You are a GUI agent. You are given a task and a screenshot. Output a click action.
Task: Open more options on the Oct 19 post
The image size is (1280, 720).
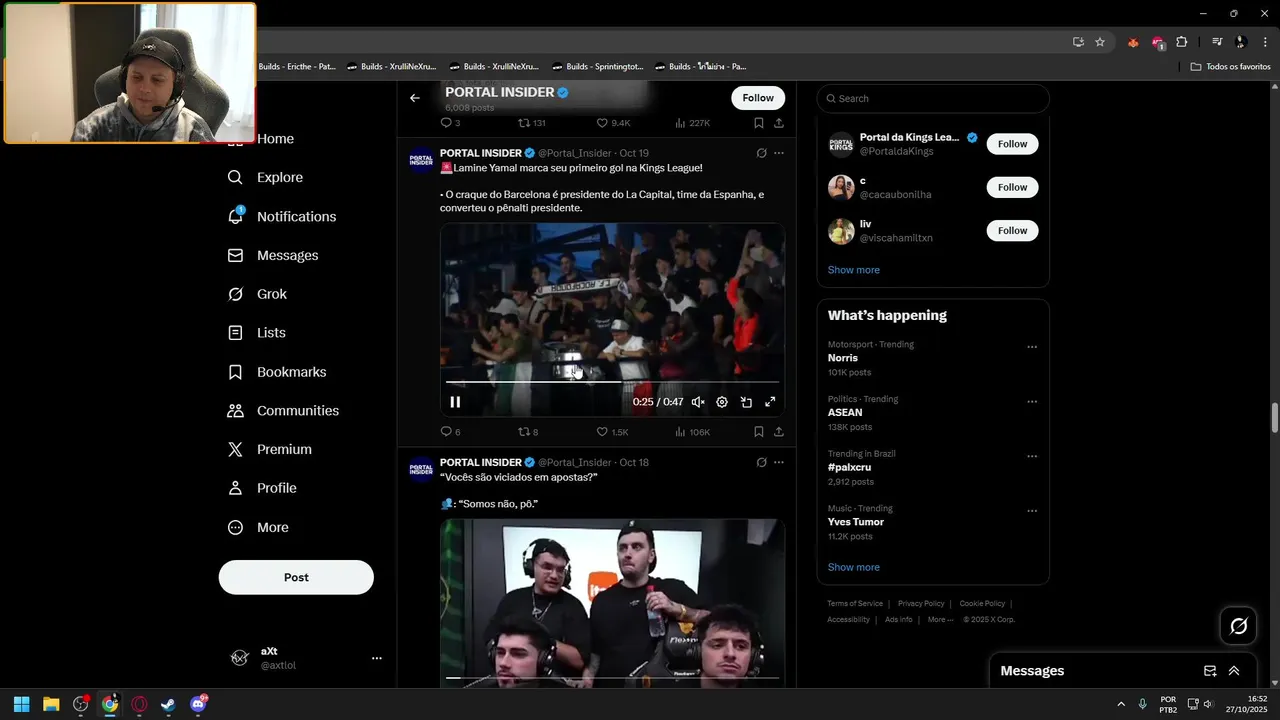779,153
